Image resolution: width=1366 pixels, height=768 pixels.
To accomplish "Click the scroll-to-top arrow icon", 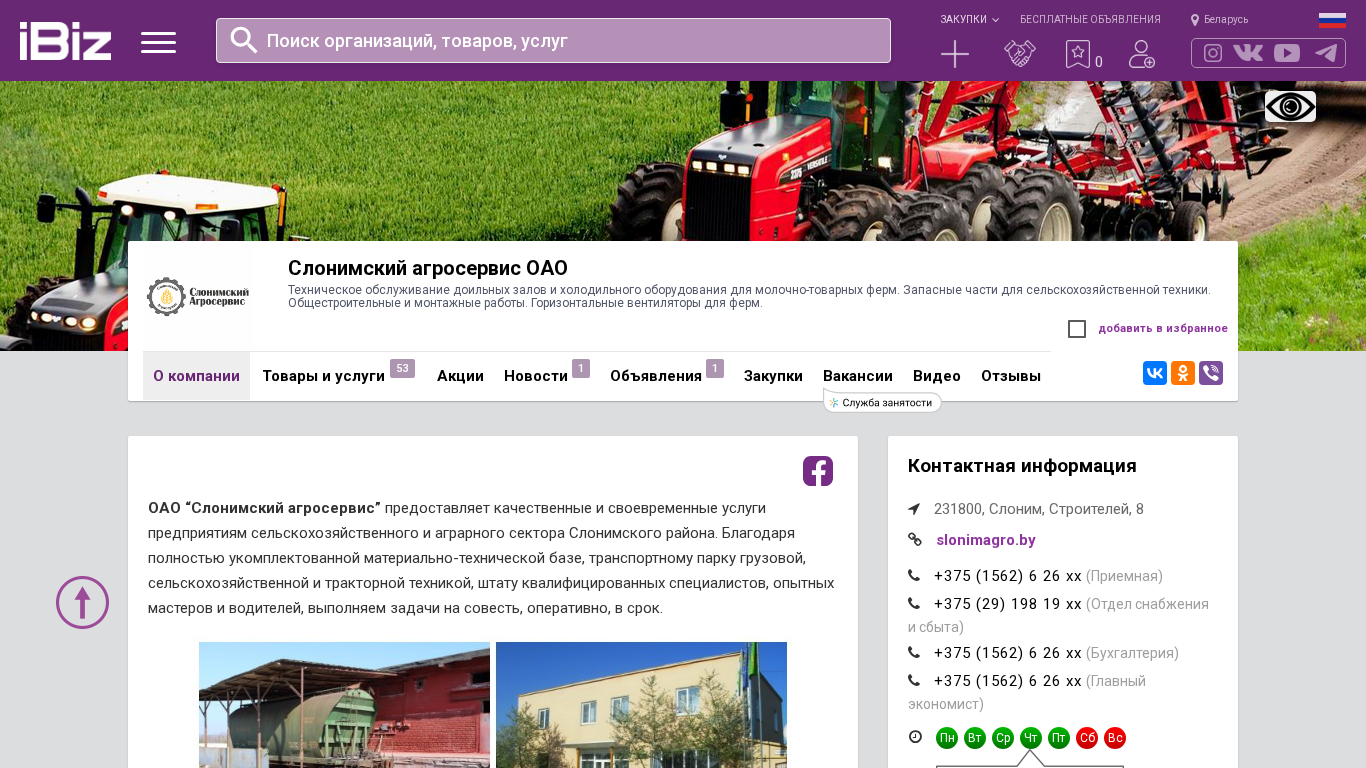I will [x=82, y=602].
